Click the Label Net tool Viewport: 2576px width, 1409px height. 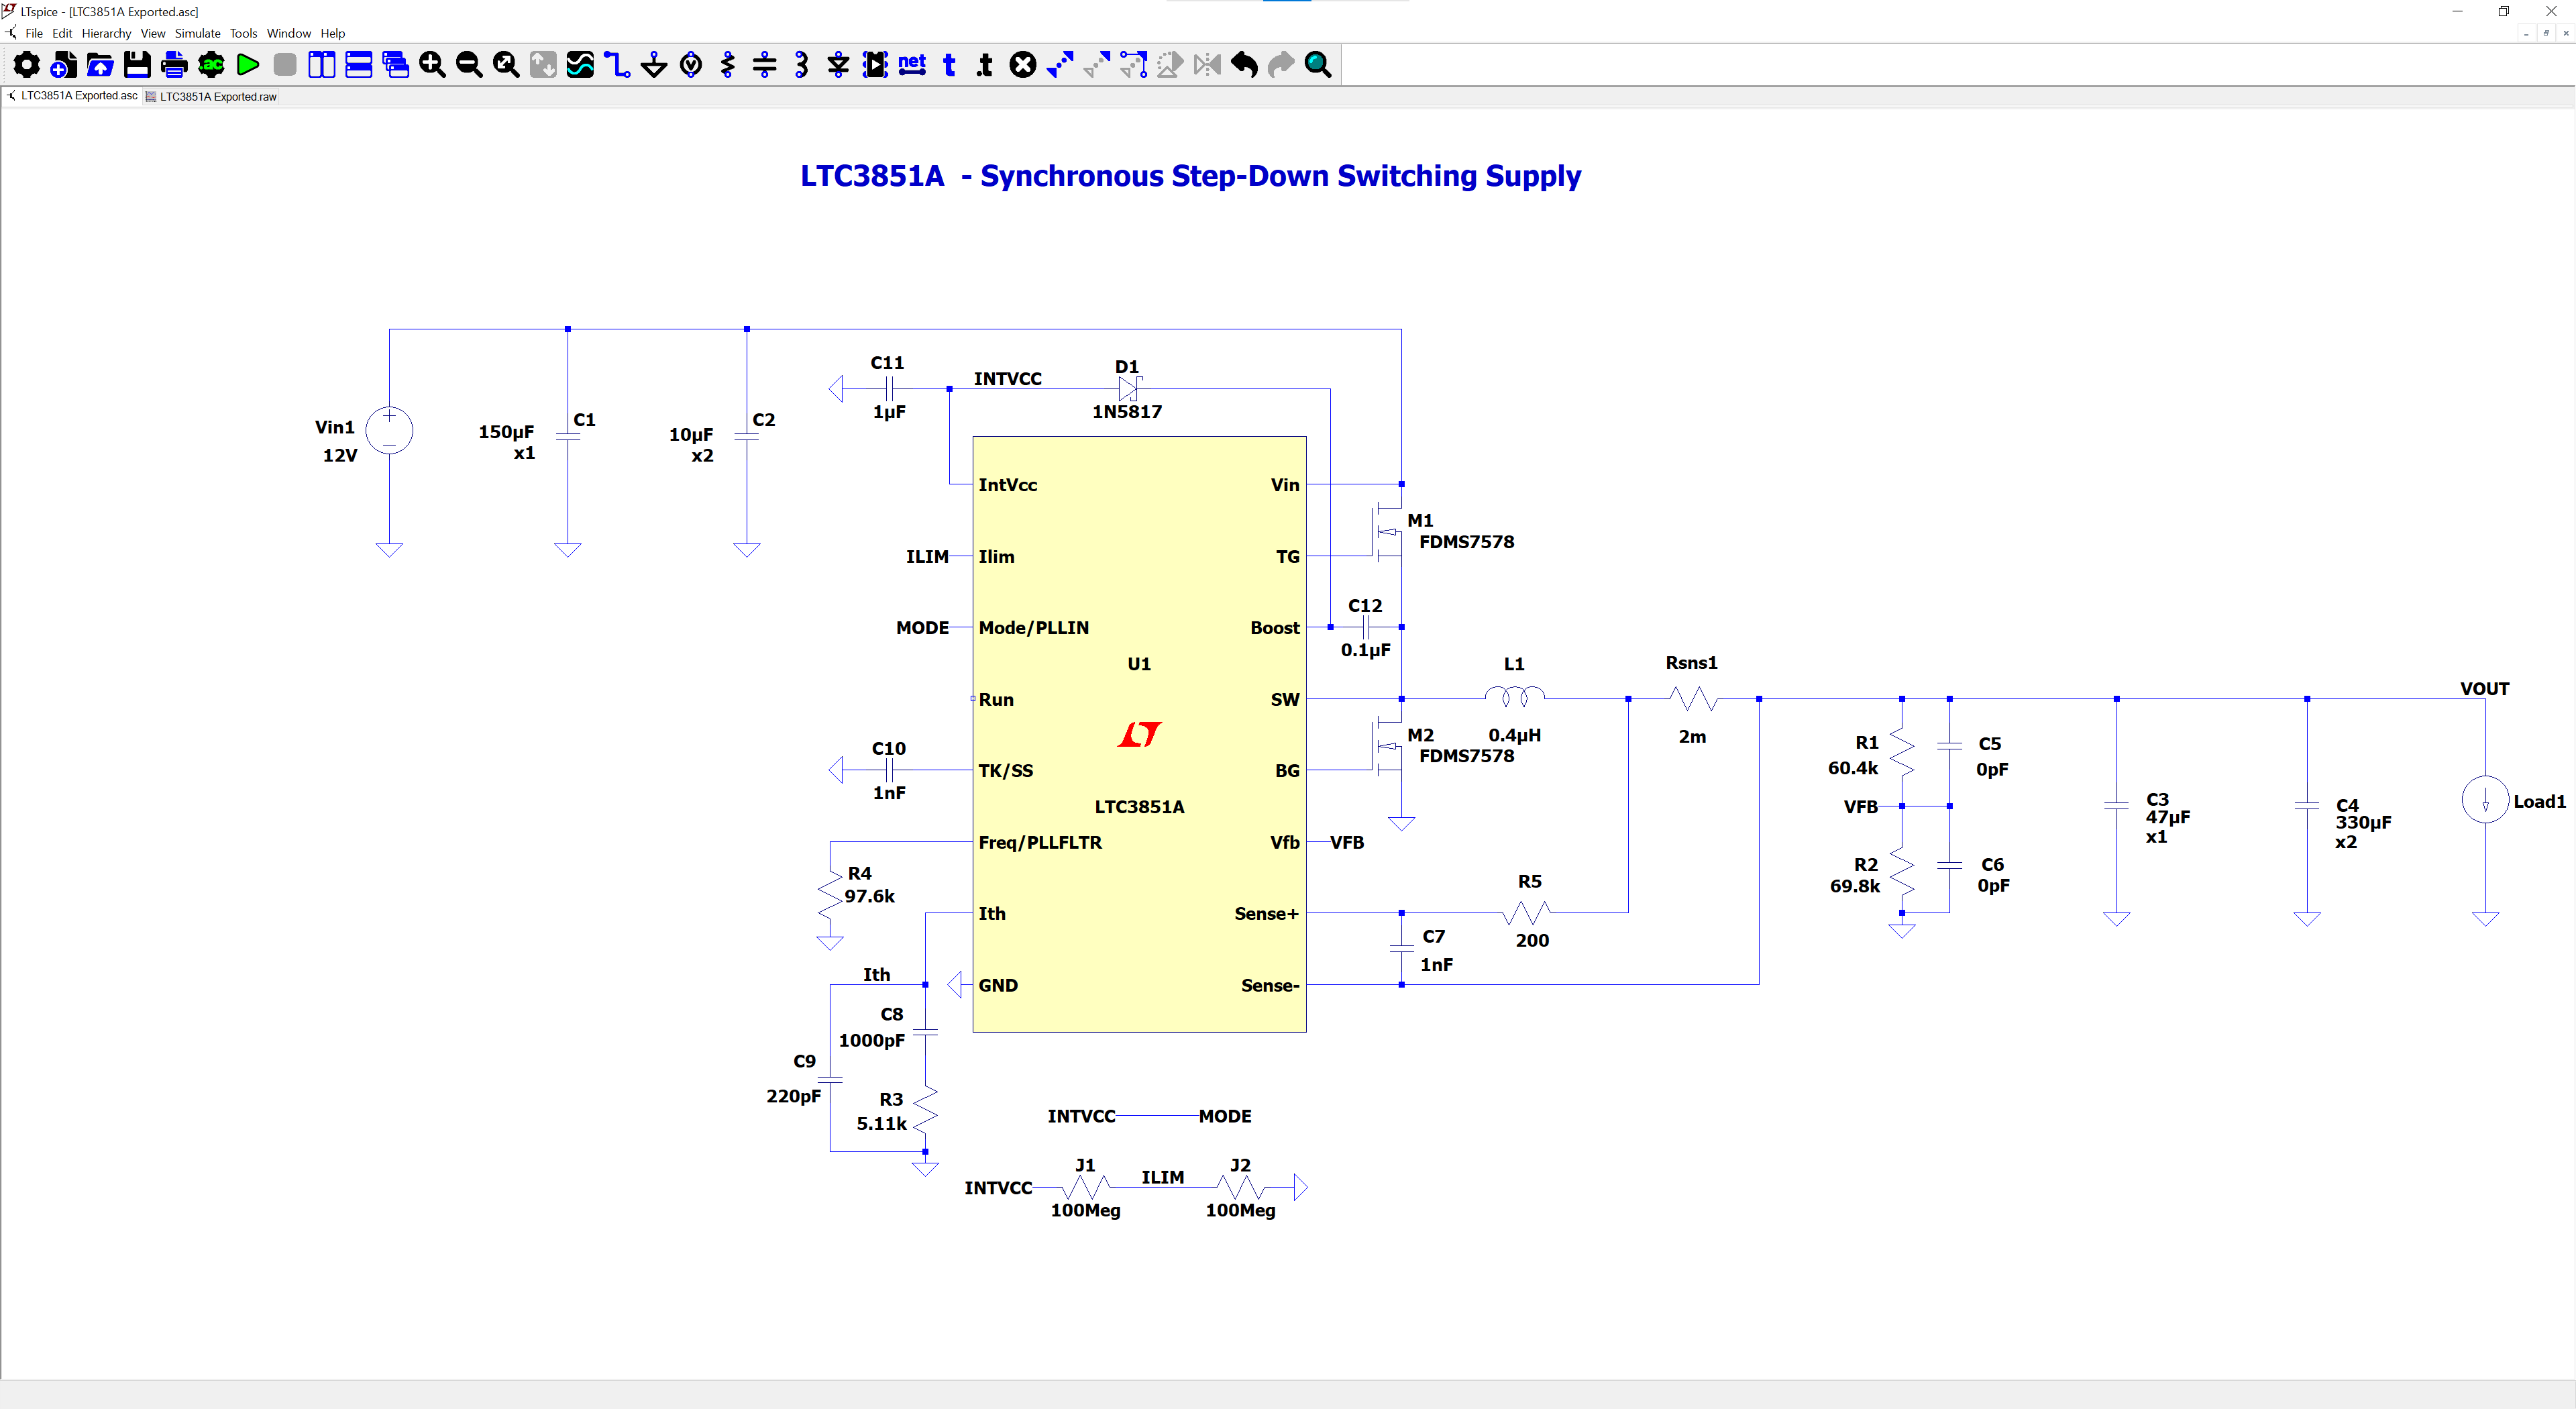point(912,66)
